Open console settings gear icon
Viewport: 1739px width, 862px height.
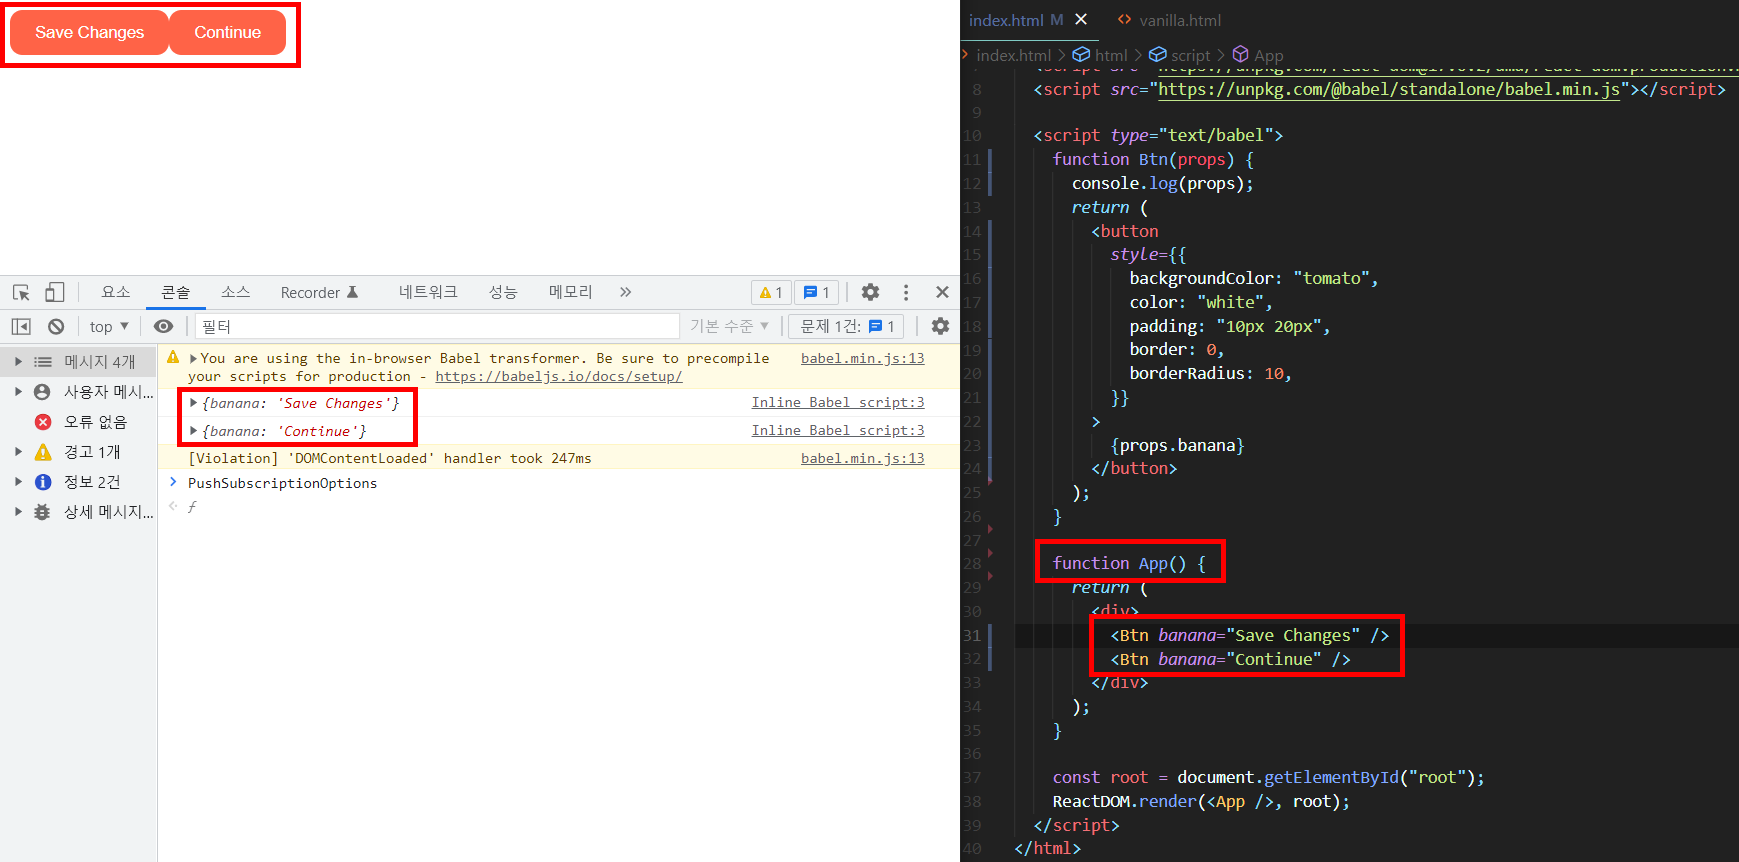(x=940, y=326)
